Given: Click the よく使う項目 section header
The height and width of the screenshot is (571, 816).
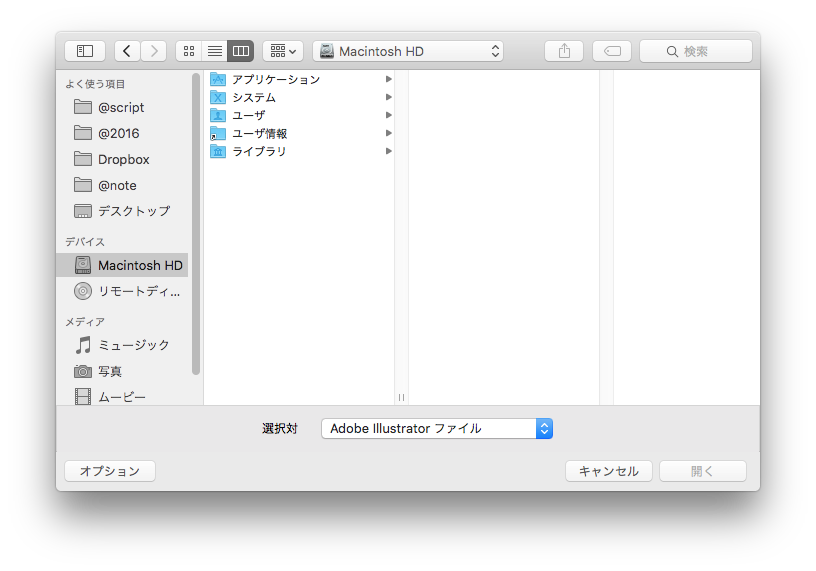Looking at the screenshot, I should pyautogui.click(x=95, y=84).
